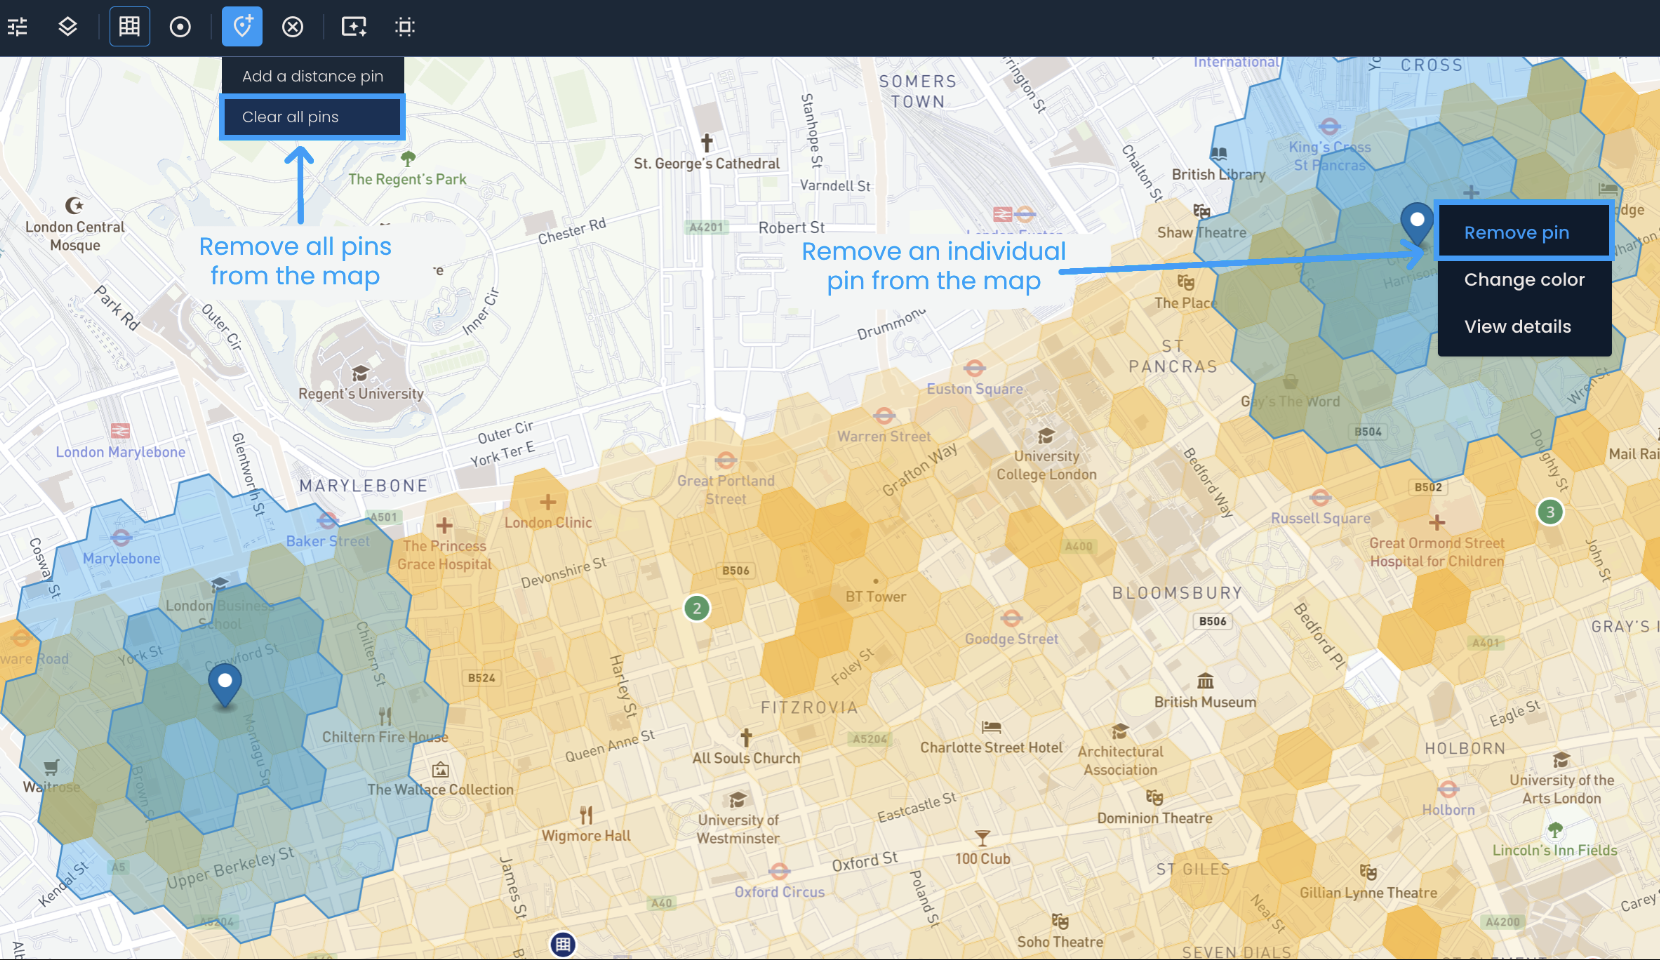Click the grid icon marker at map bottom
Screen dimensions: 1660x960
pyautogui.click(x=563, y=944)
